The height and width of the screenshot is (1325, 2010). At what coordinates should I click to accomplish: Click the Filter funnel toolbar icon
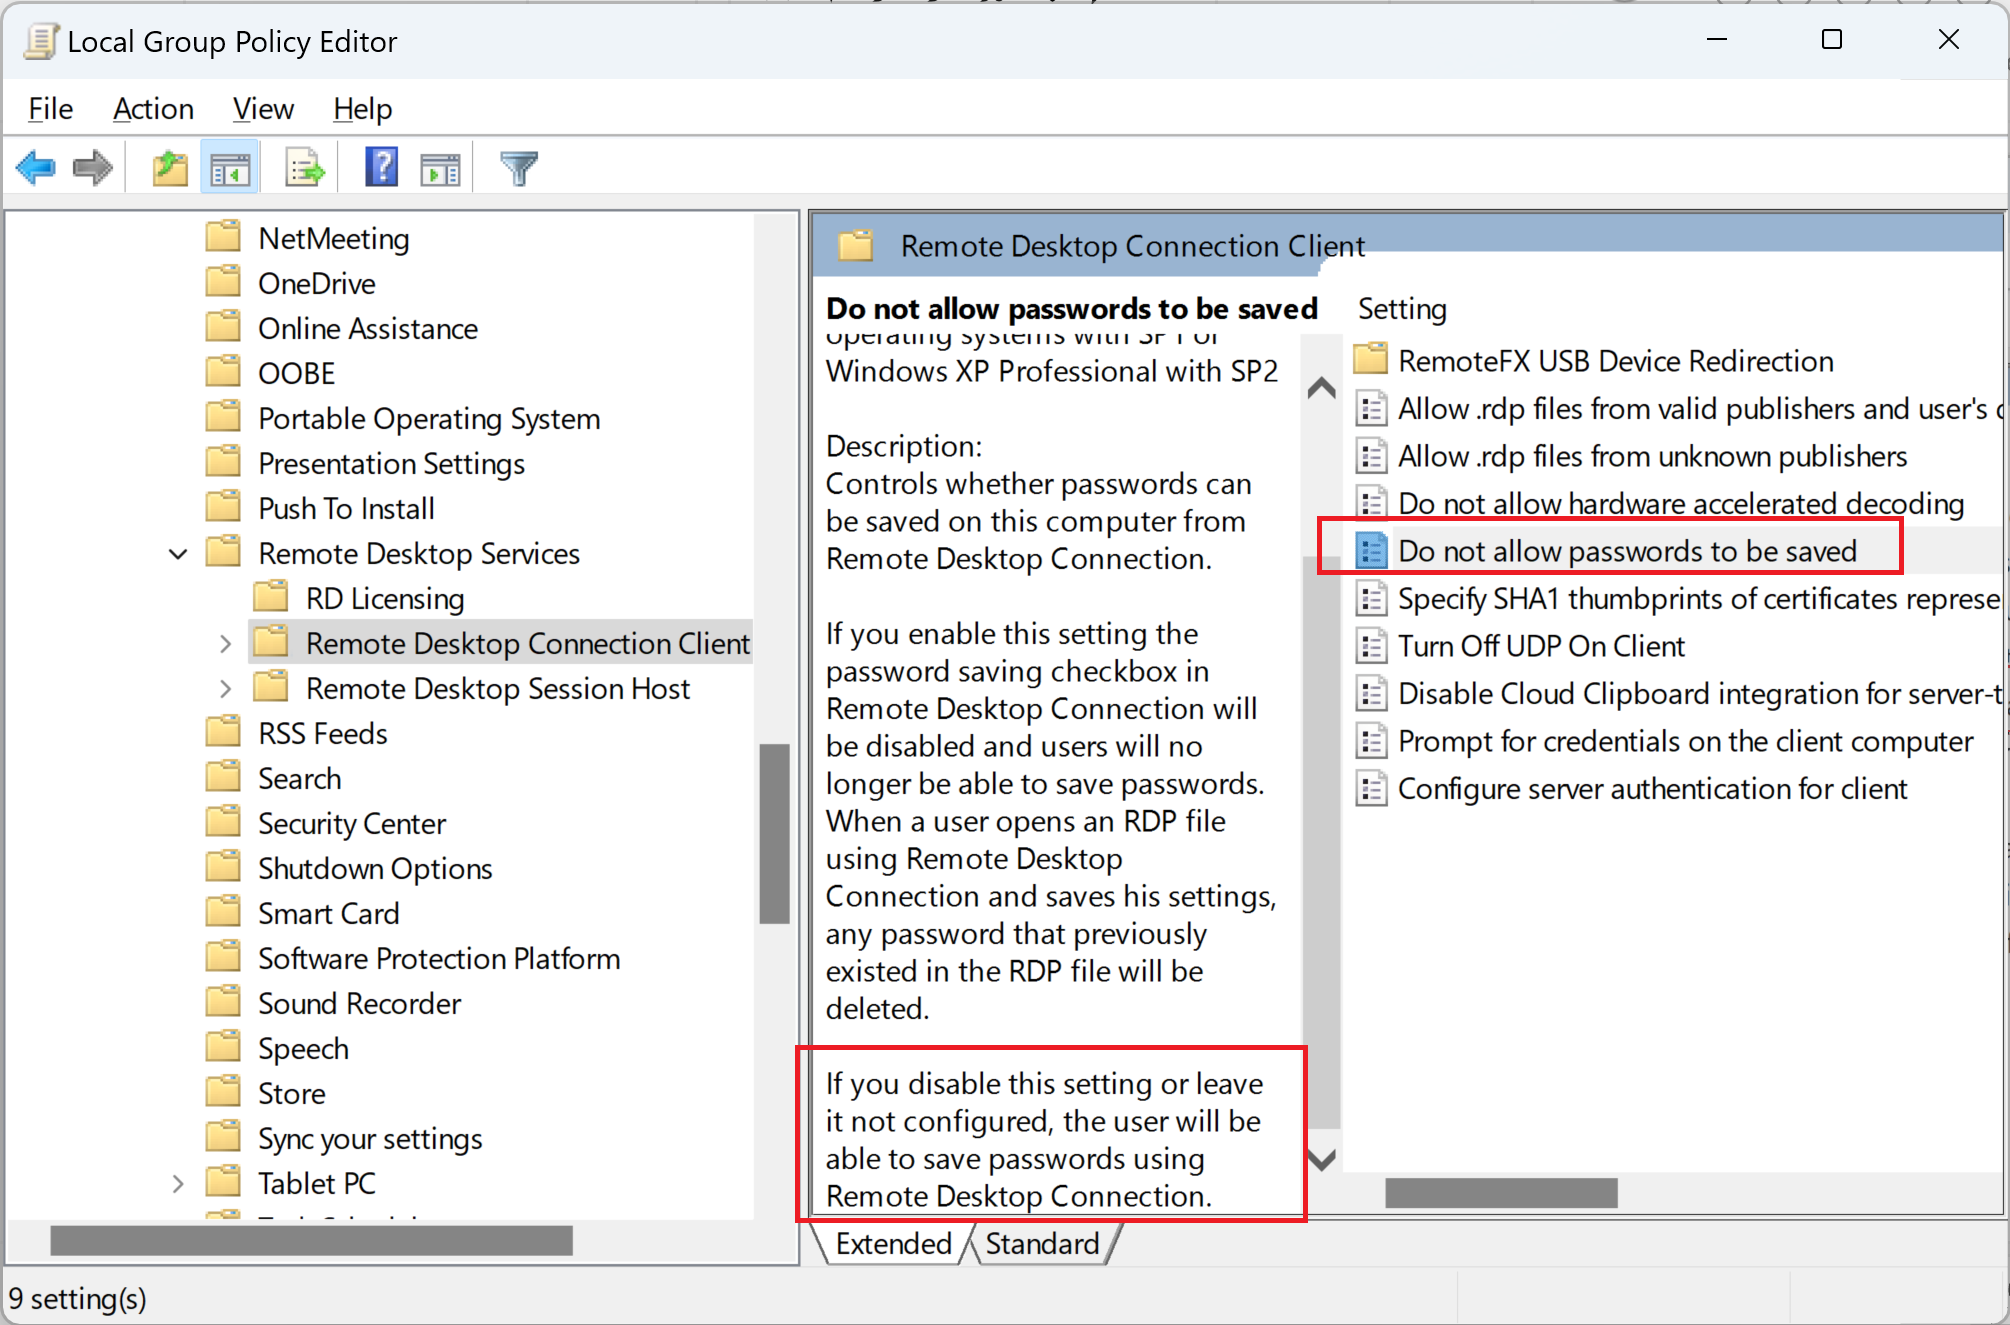[x=519, y=168]
